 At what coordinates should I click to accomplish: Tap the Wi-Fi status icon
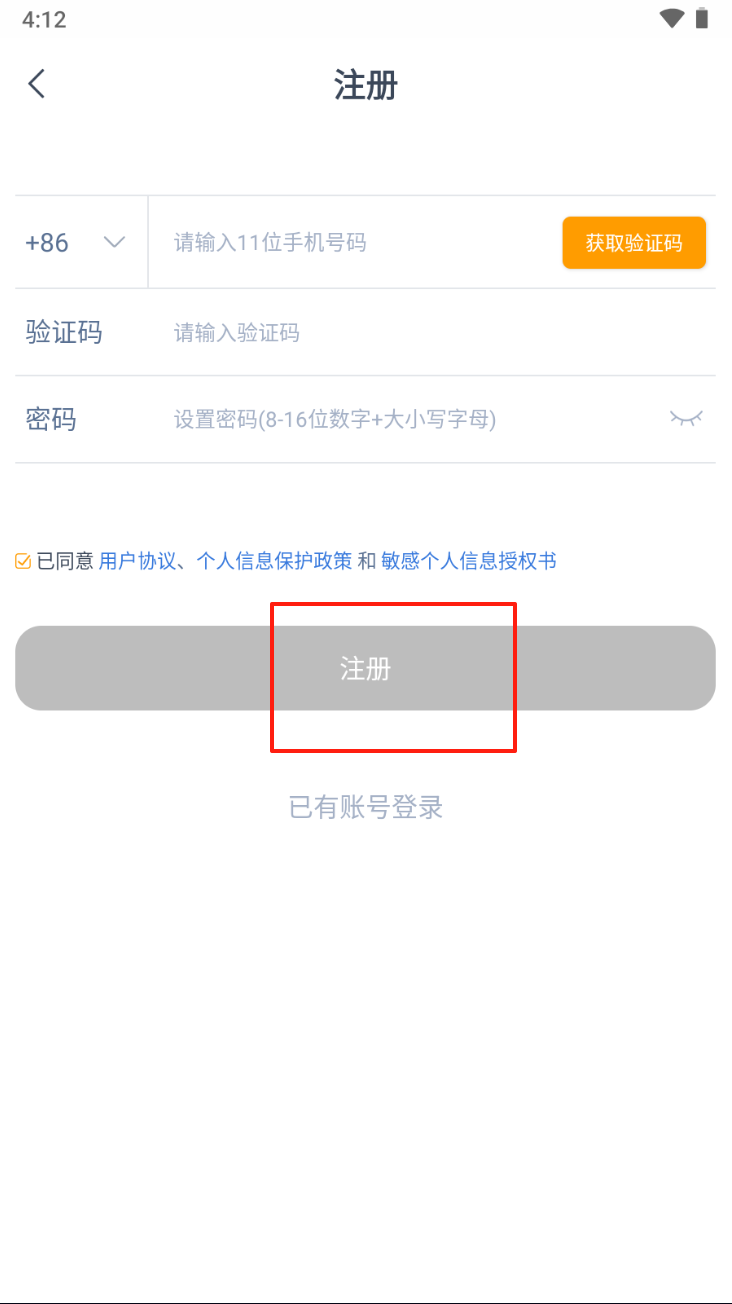click(672, 19)
